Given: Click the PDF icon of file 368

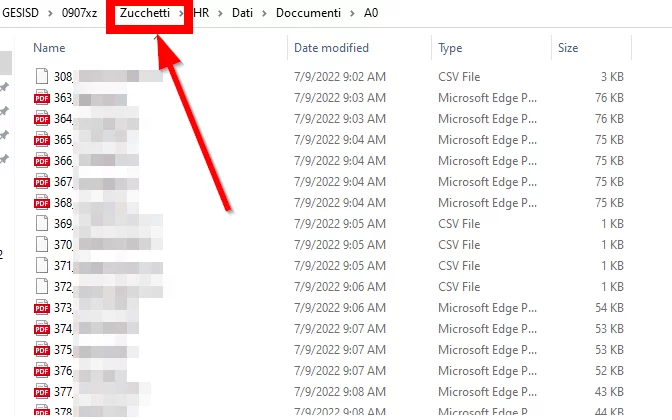Looking at the screenshot, I should (x=42, y=203).
